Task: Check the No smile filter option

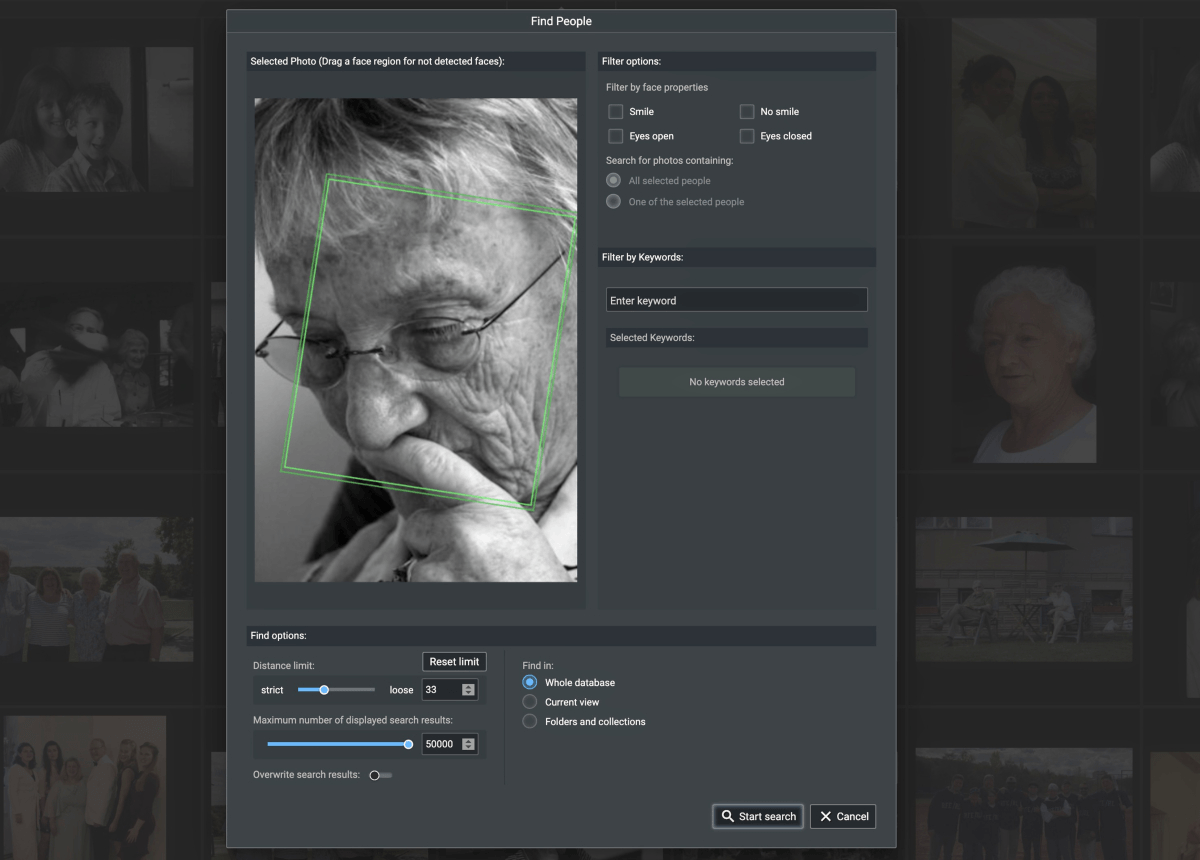Action: click(x=746, y=111)
